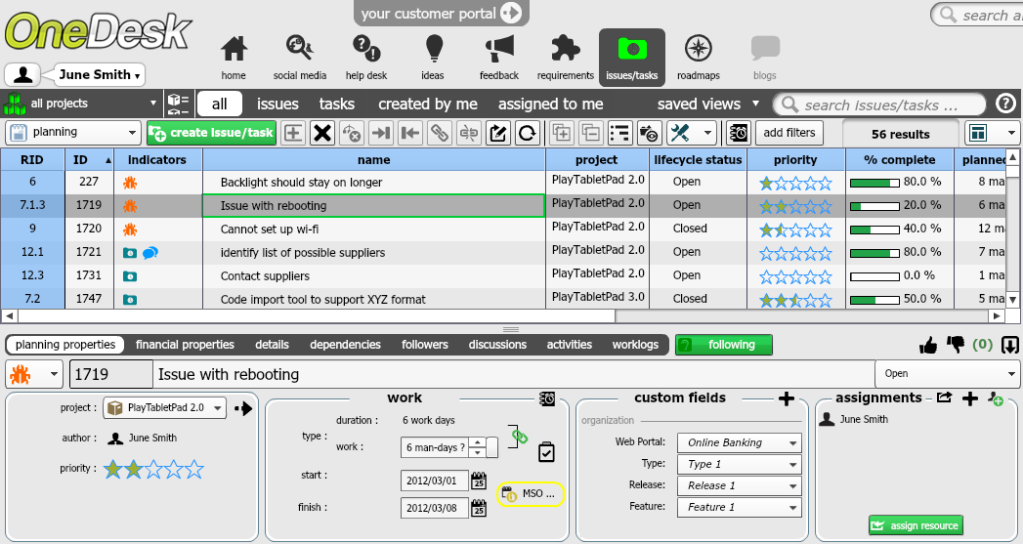
Task: Open the layout view dropdown at far right
Action: click(x=1011, y=134)
